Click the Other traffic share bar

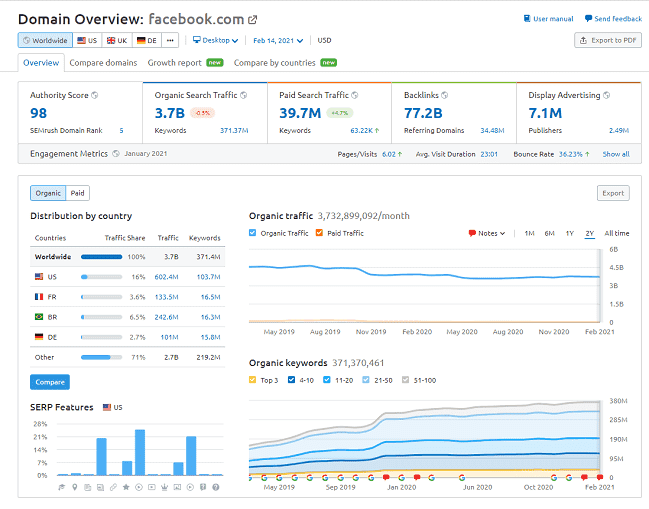(x=101, y=357)
